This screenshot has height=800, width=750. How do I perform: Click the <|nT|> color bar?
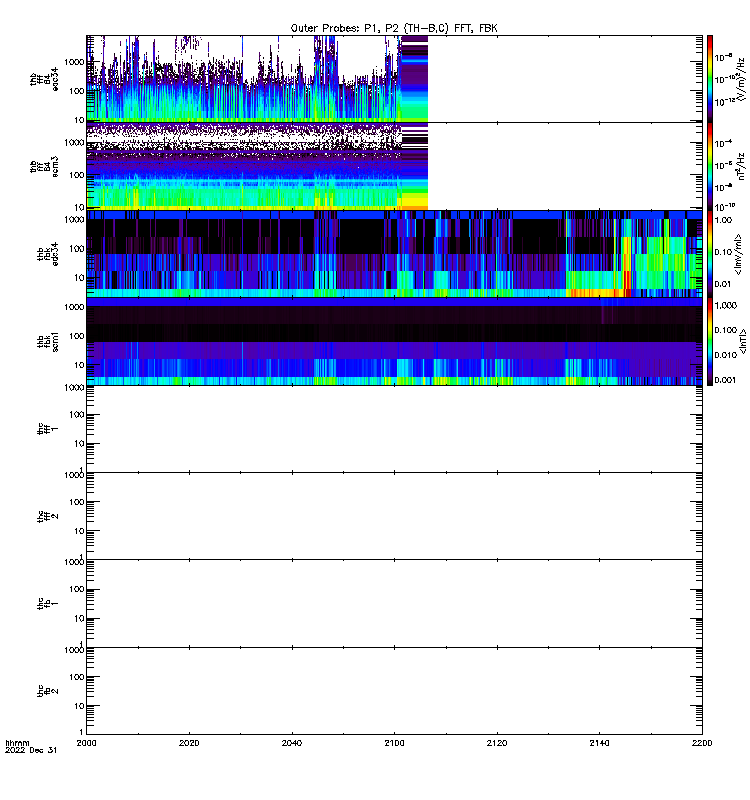click(710, 341)
